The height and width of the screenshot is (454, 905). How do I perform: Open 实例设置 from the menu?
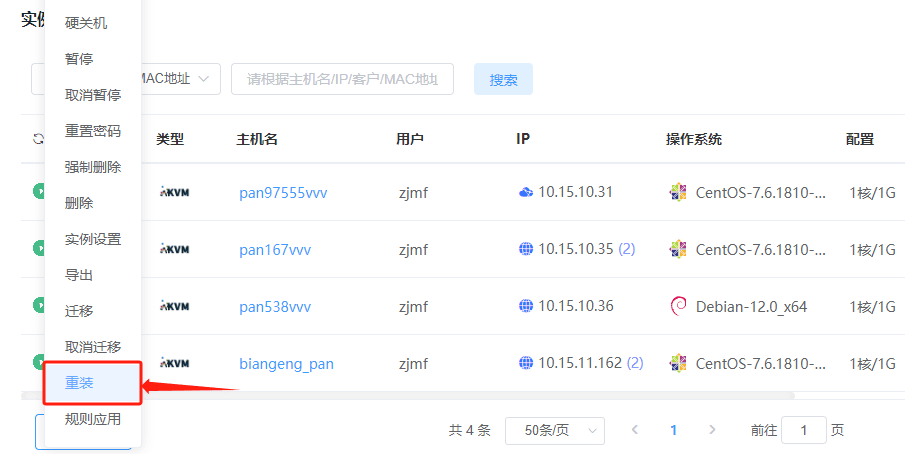tap(93, 239)
